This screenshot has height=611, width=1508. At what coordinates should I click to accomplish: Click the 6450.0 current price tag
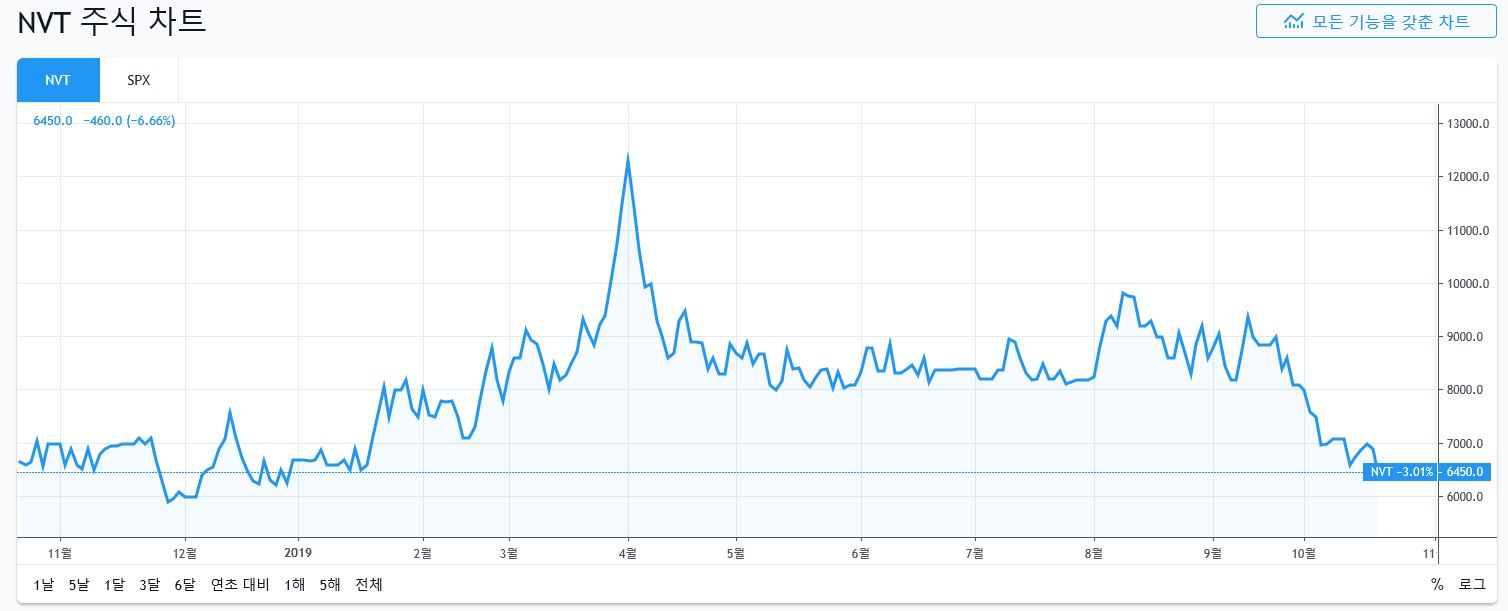(1465, 472)
